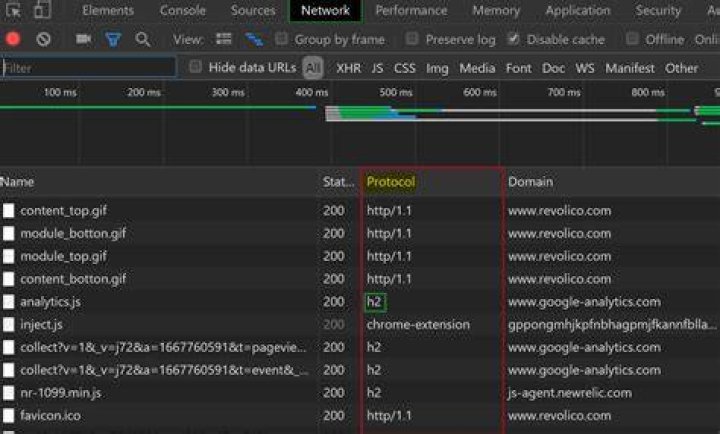The width and height of the screenshot is (720, 434).
Task: Filter requests by Manifest type
Action: point(630,68)
